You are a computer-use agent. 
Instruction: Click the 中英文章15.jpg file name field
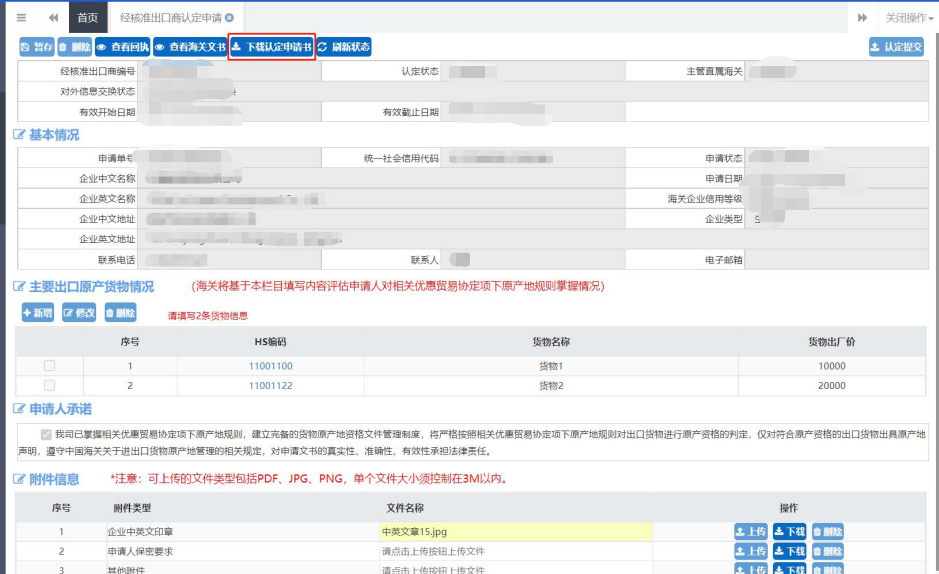pos(515,532)
